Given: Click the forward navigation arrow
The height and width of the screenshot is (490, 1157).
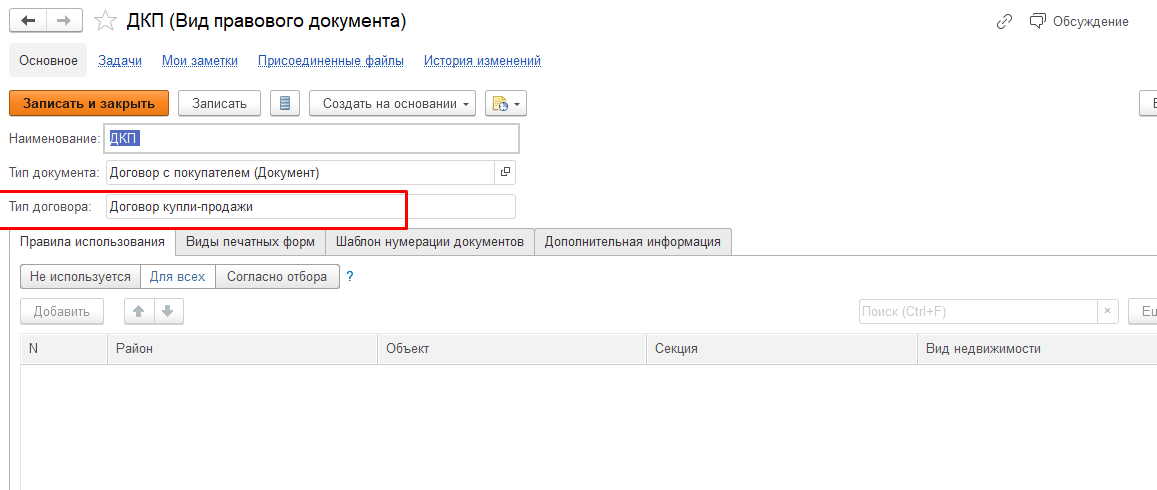Looking at the screenshot, I should pos(64,21).
